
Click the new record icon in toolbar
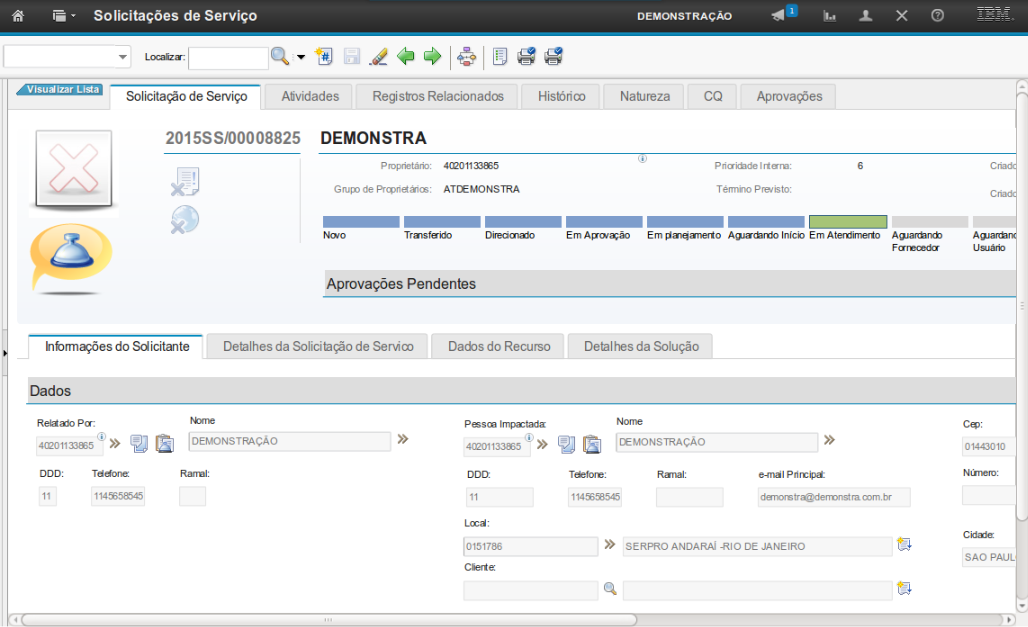323,57
